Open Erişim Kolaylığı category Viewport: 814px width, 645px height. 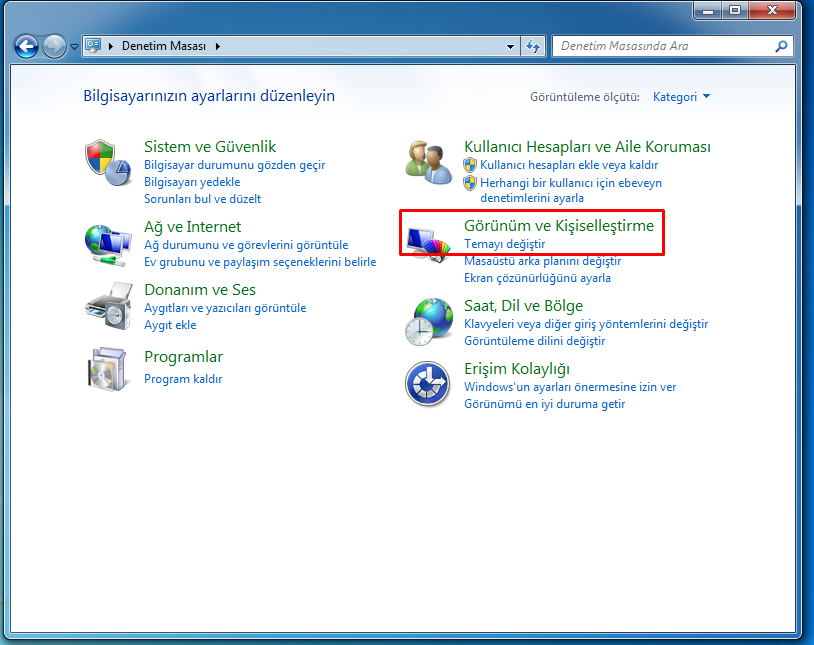tap(517, 369)
